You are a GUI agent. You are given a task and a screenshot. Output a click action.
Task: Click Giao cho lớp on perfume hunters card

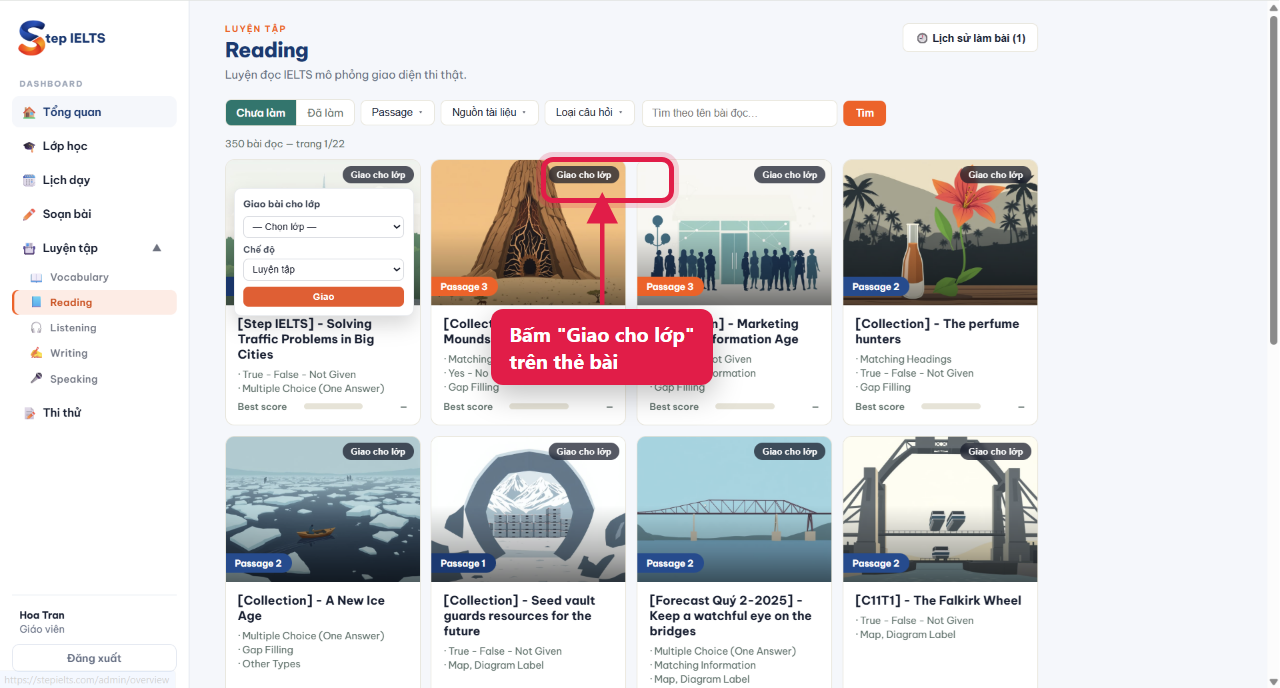click(x=996, y=175)
